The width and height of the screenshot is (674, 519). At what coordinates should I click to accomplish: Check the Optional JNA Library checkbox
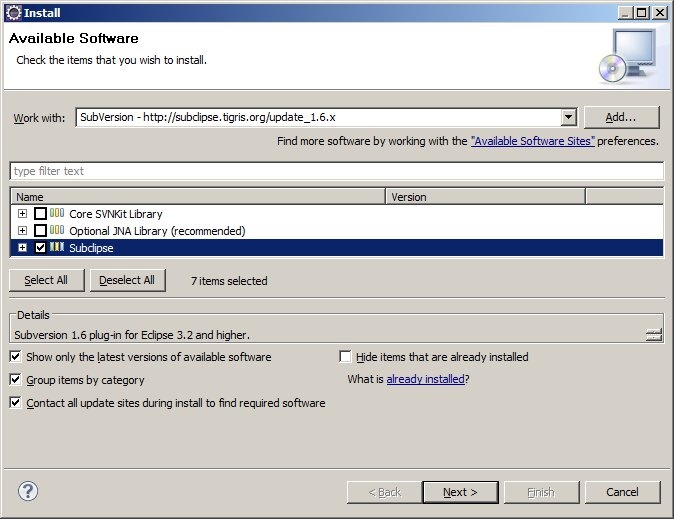tap(40, 231)
